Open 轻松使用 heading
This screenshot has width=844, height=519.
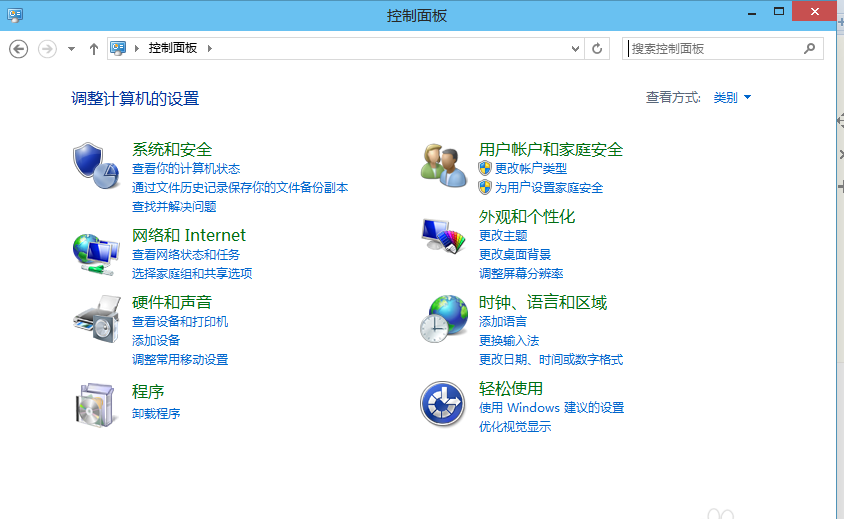click(x=511, y=389)
